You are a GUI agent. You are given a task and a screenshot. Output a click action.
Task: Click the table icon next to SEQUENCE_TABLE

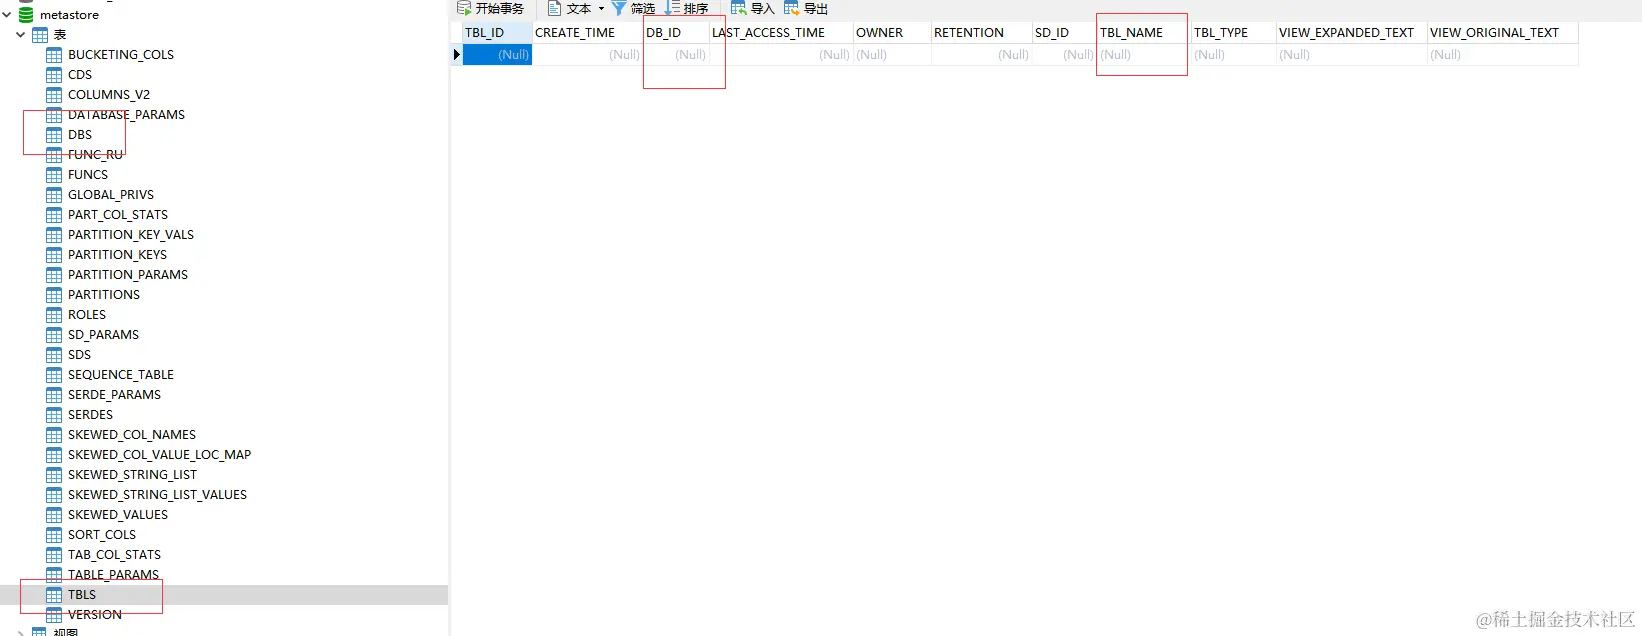(x=54, y=375)
